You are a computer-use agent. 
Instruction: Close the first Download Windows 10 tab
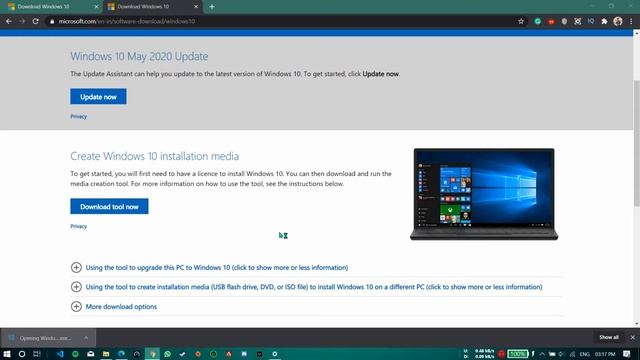pos(96,7)
